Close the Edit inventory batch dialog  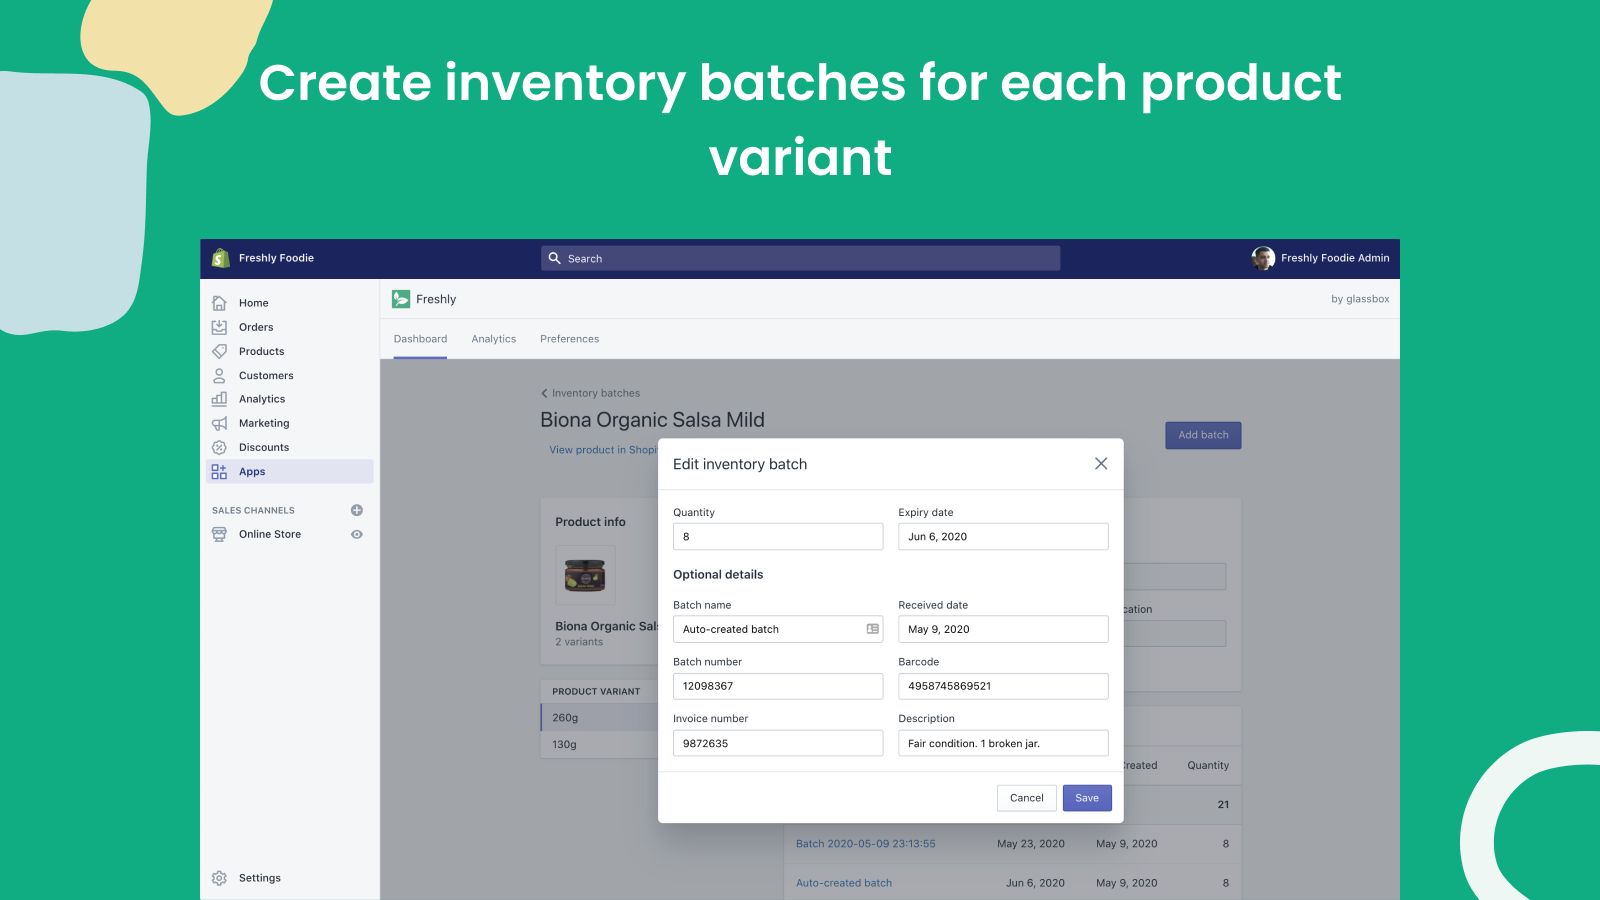[x=1101, y=464]
